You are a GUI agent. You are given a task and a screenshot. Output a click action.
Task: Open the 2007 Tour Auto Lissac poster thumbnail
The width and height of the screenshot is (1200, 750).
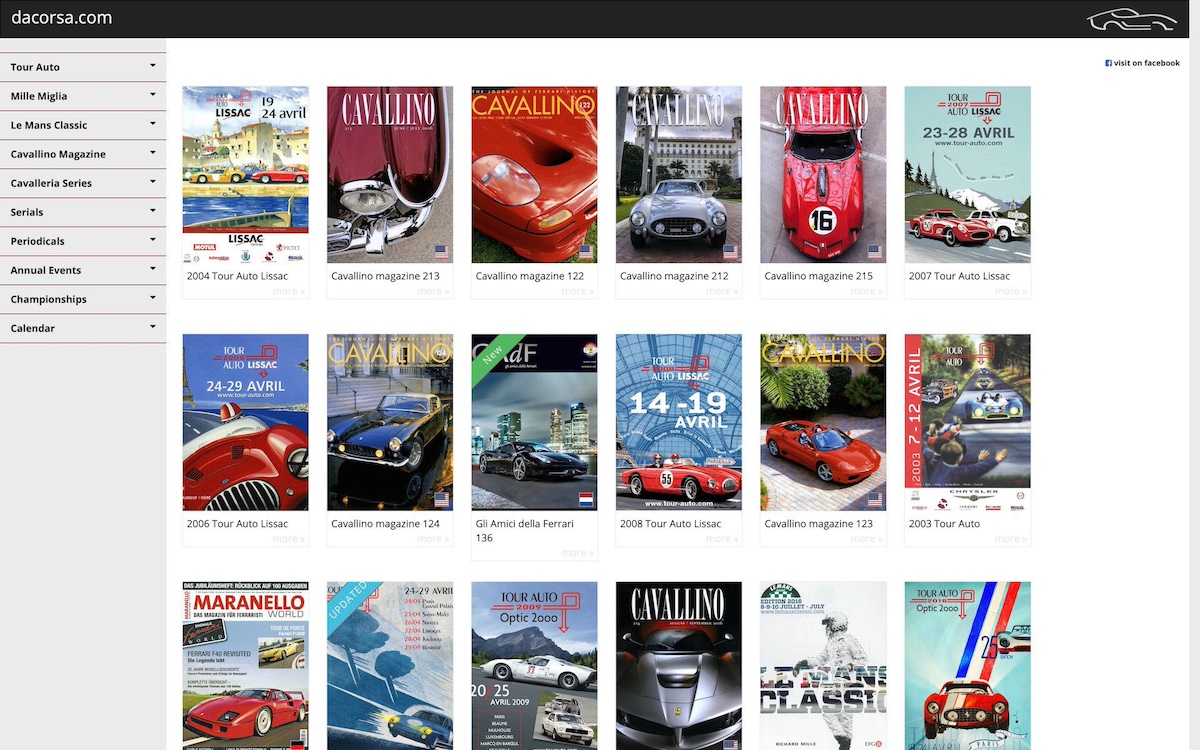pyautogui.click(x=968, y=175)
